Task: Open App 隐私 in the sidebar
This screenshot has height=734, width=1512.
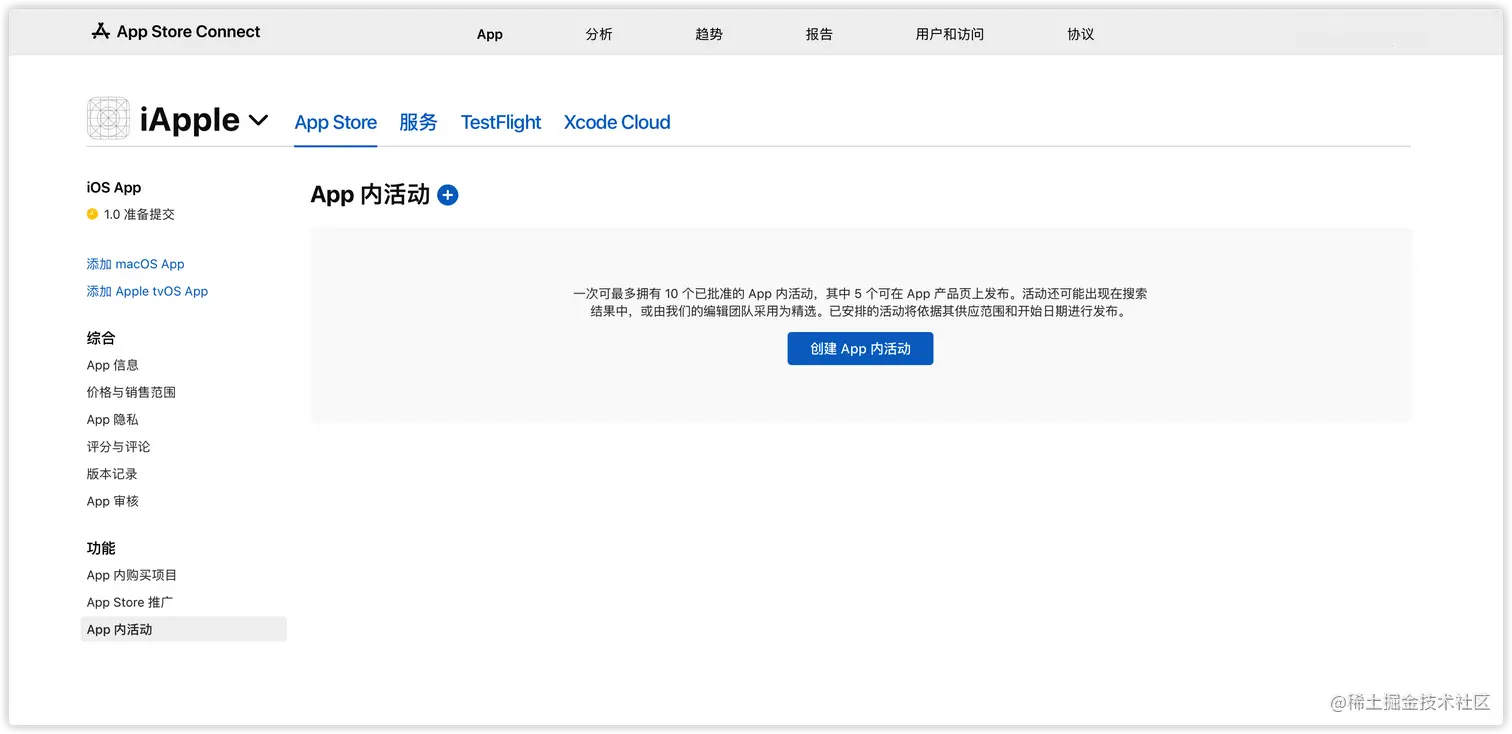Action: click(113, 420)
